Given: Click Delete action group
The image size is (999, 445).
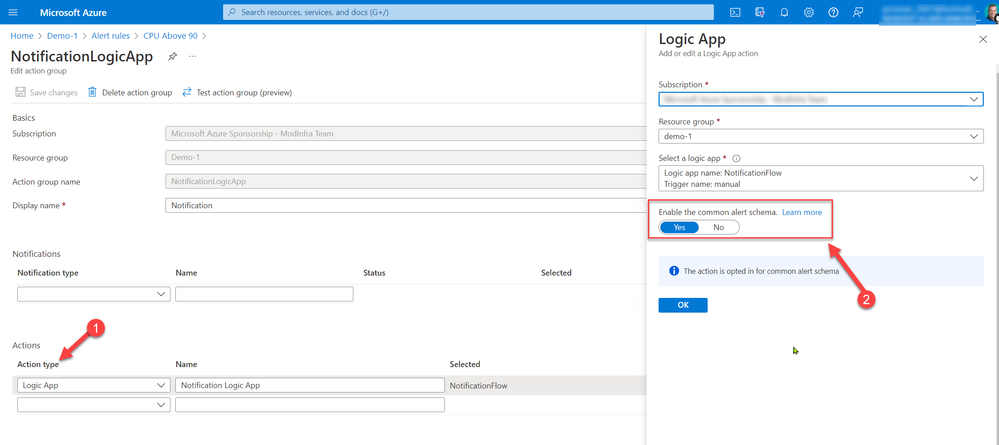Looking at the screenshot, I should tap(130, 92).
